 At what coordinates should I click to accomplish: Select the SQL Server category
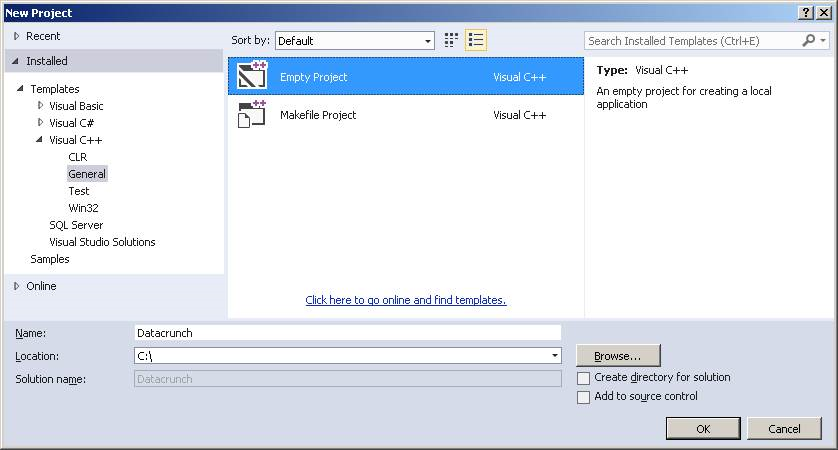pos(76,225)
